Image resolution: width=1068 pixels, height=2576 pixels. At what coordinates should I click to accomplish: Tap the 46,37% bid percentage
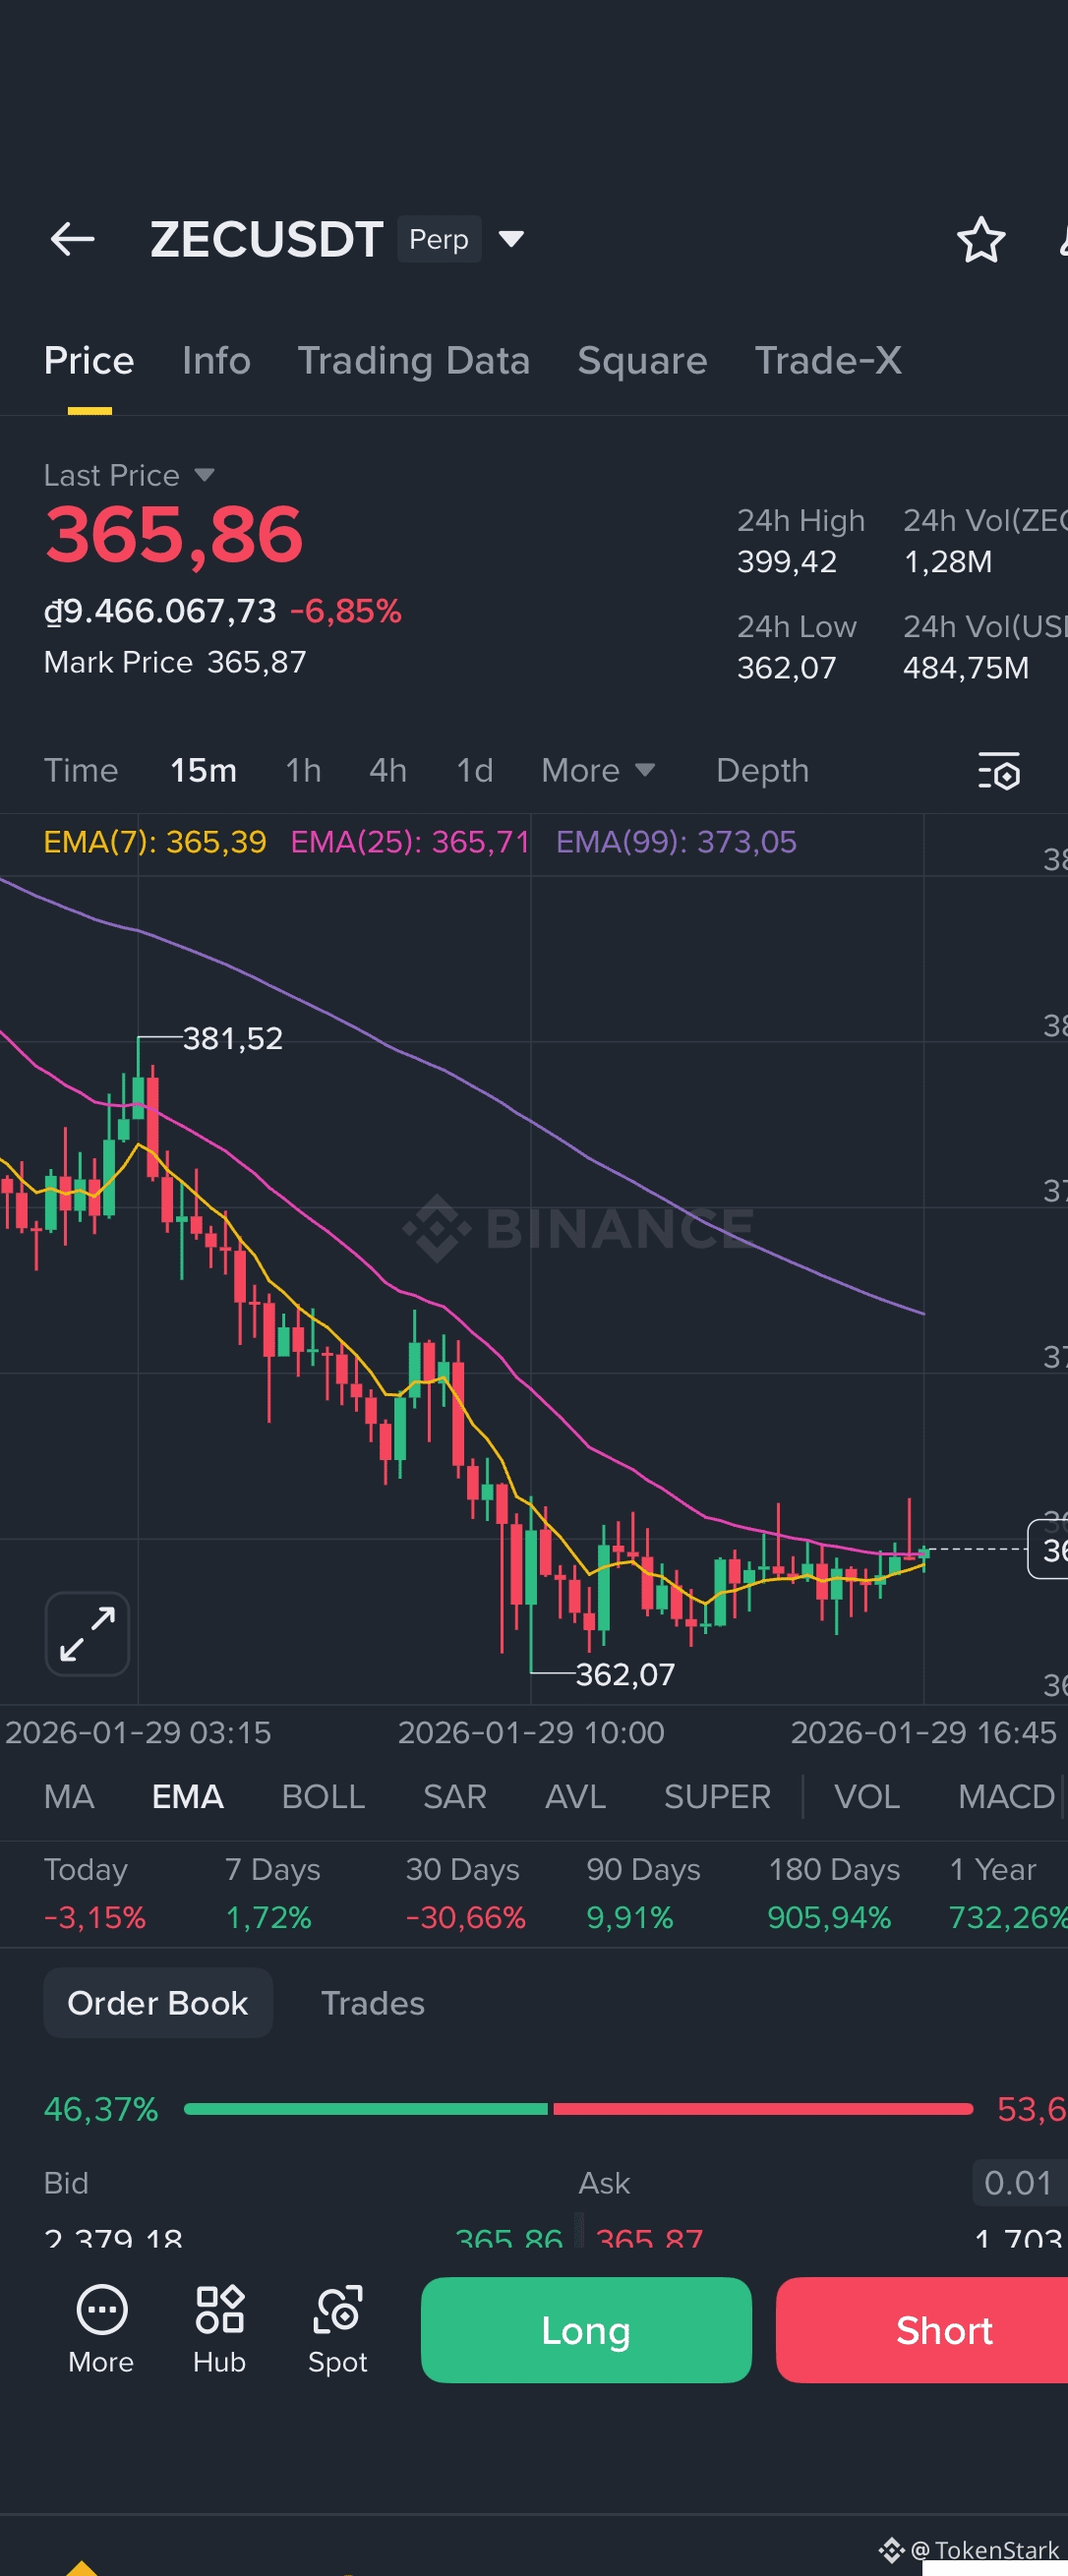coord(101,2109)
